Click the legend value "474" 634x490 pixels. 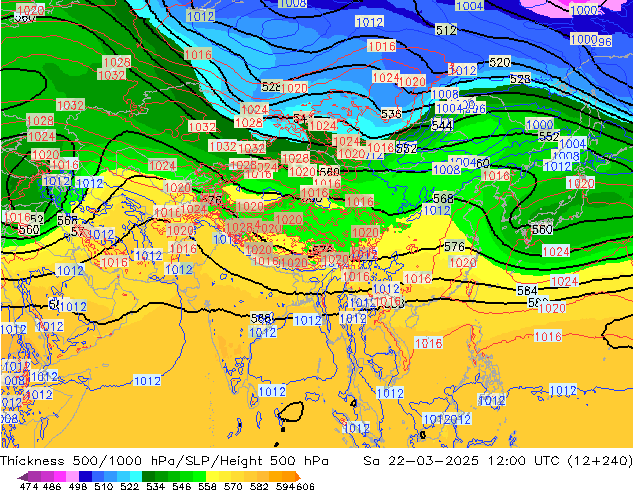point(29,486)
